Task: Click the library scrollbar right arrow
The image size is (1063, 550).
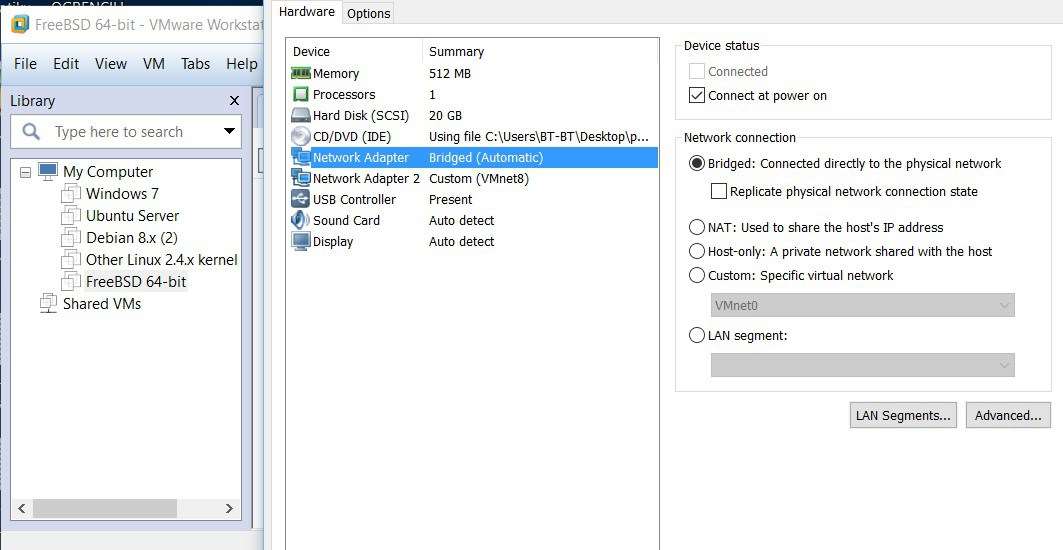Action: coord(229,508)
